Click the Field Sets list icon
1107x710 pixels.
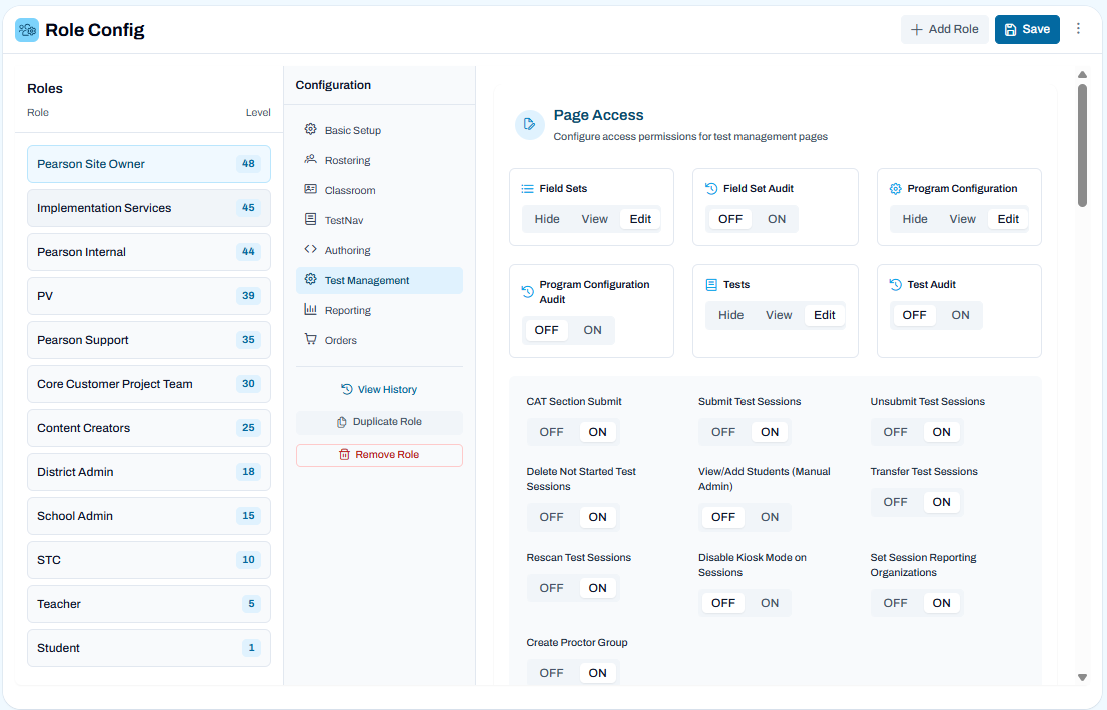tap(527, 188)
